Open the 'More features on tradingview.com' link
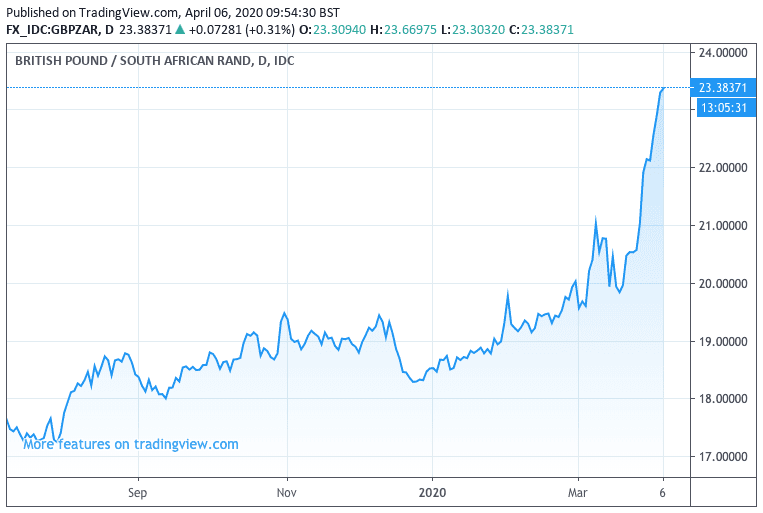The image size is (763, 513). pyautogui.click(x=131, y=444)
